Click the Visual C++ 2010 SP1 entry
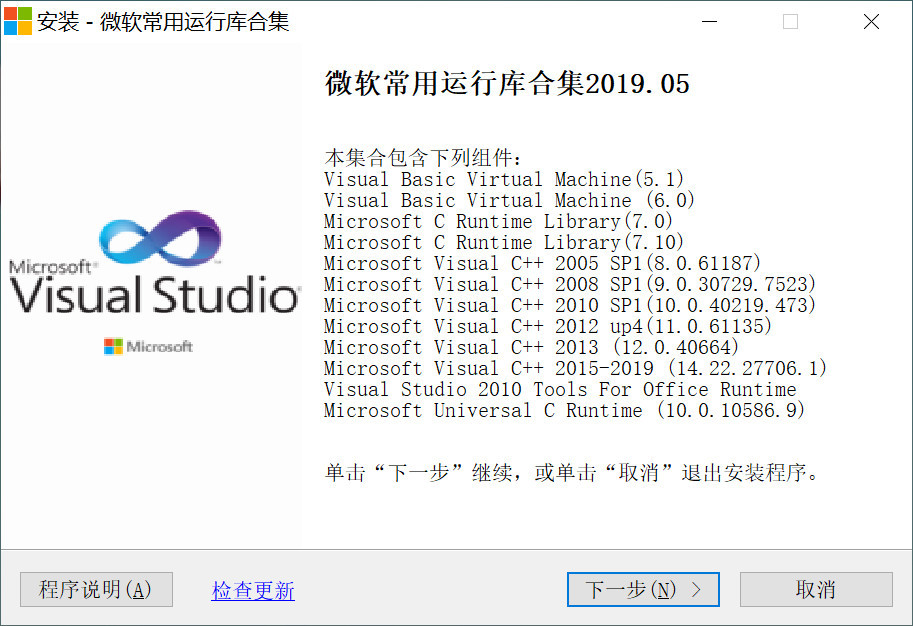 coord(570,306)
